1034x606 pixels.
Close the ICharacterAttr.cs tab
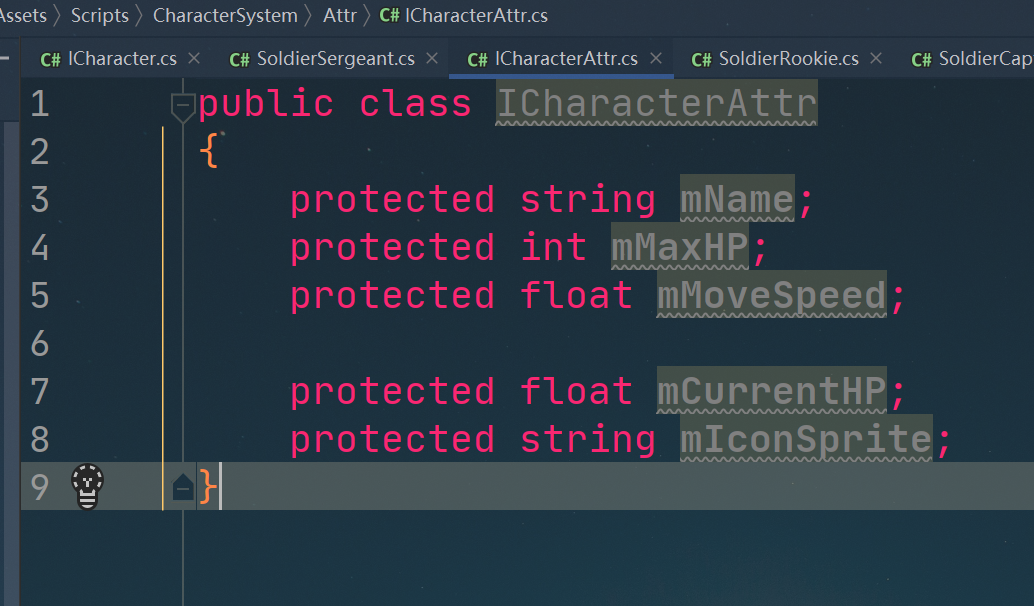click(x=655, y=58)
